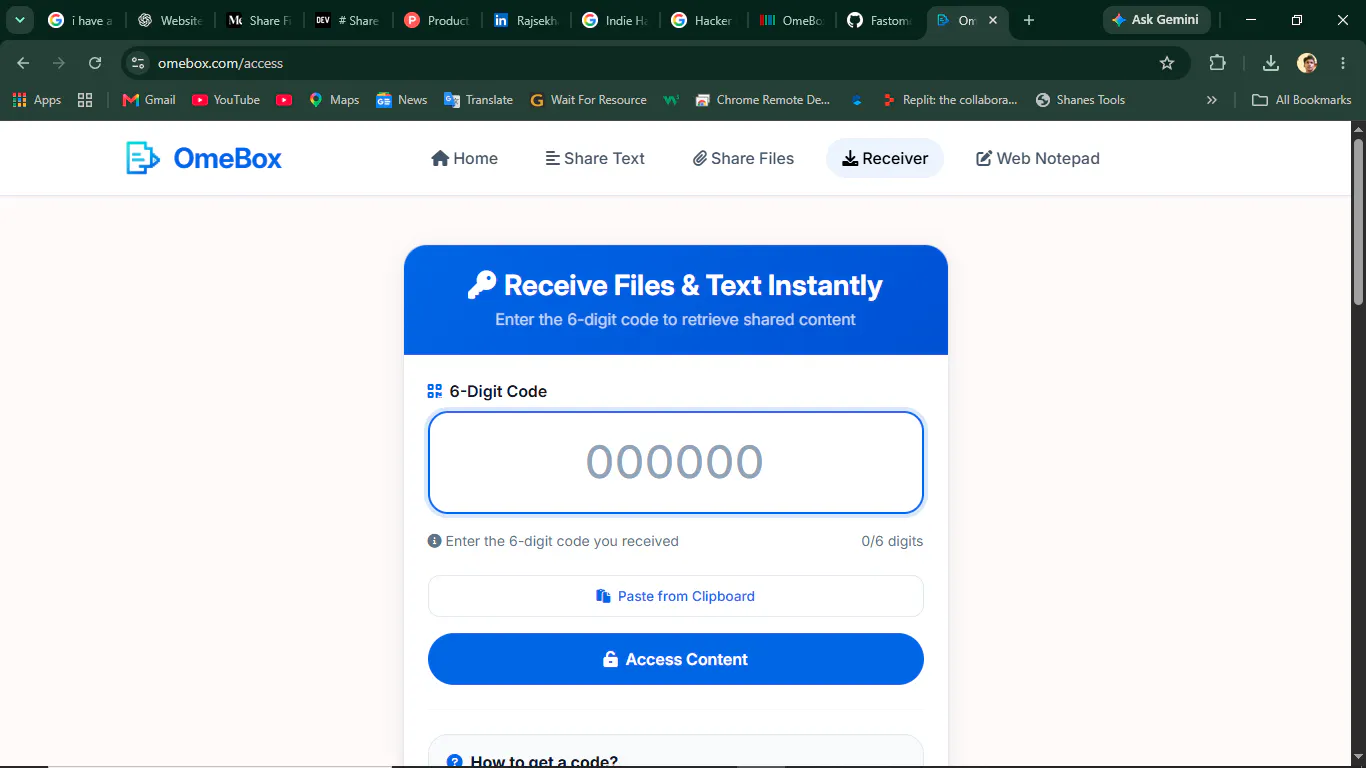Open the YouTube bookmark
This screenshot has width=1366, height=768.
[x=226, y=100]
